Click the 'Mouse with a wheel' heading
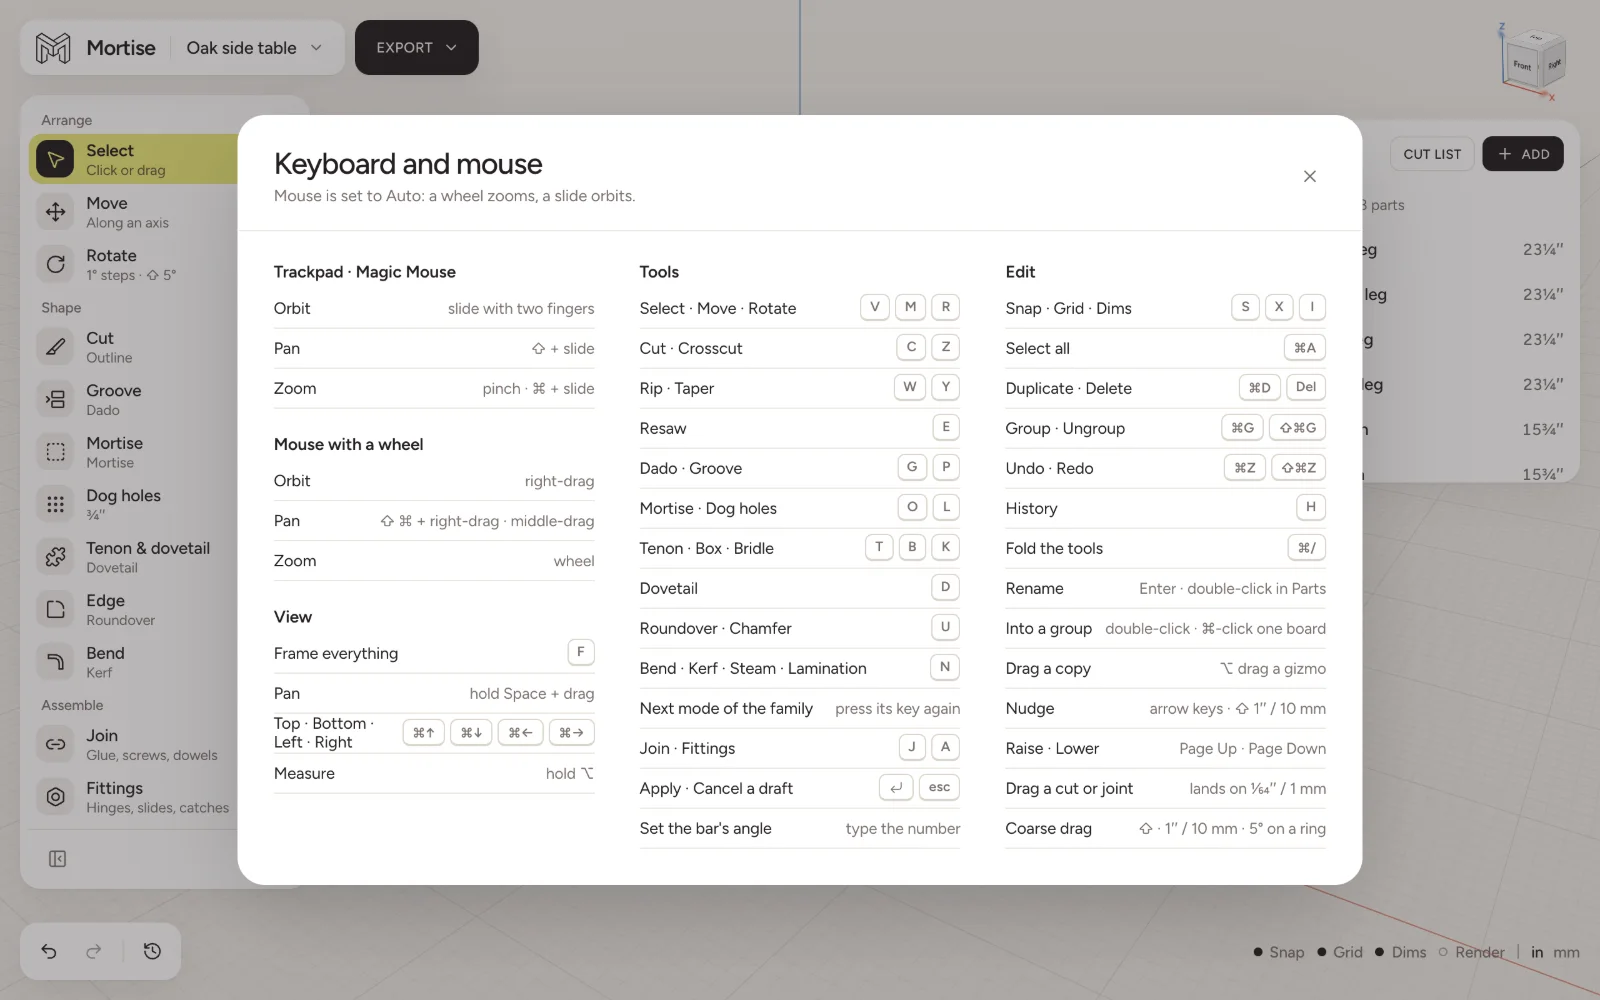Viewport: 1600px width, 1000px height. coord(349,444)
